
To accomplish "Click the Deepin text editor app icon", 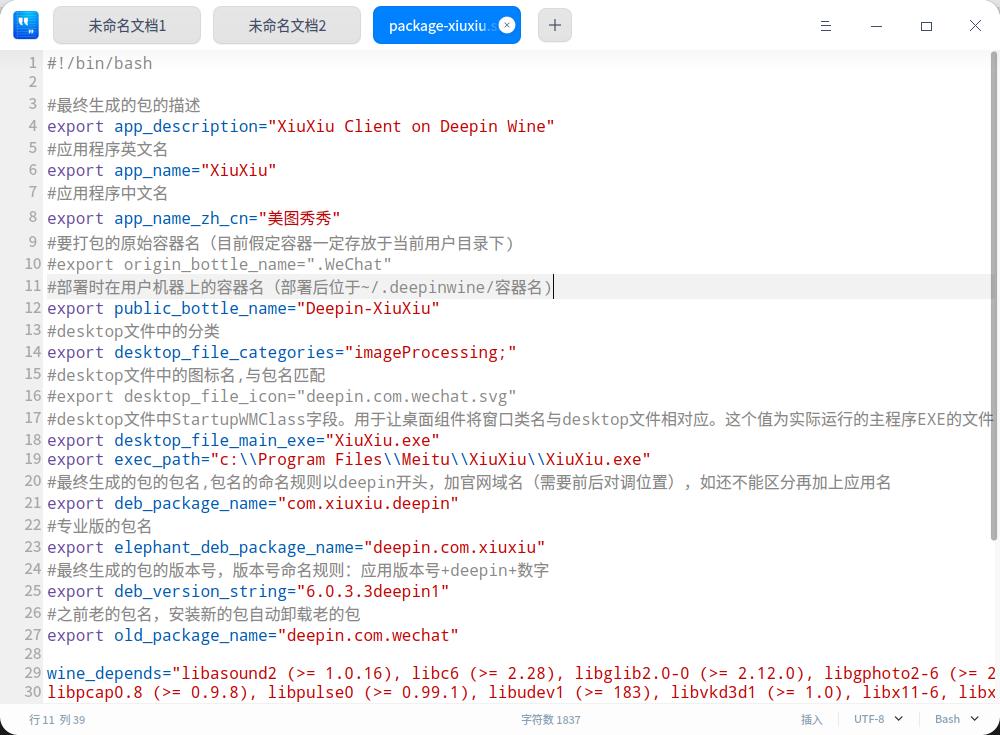I will 26,26.
